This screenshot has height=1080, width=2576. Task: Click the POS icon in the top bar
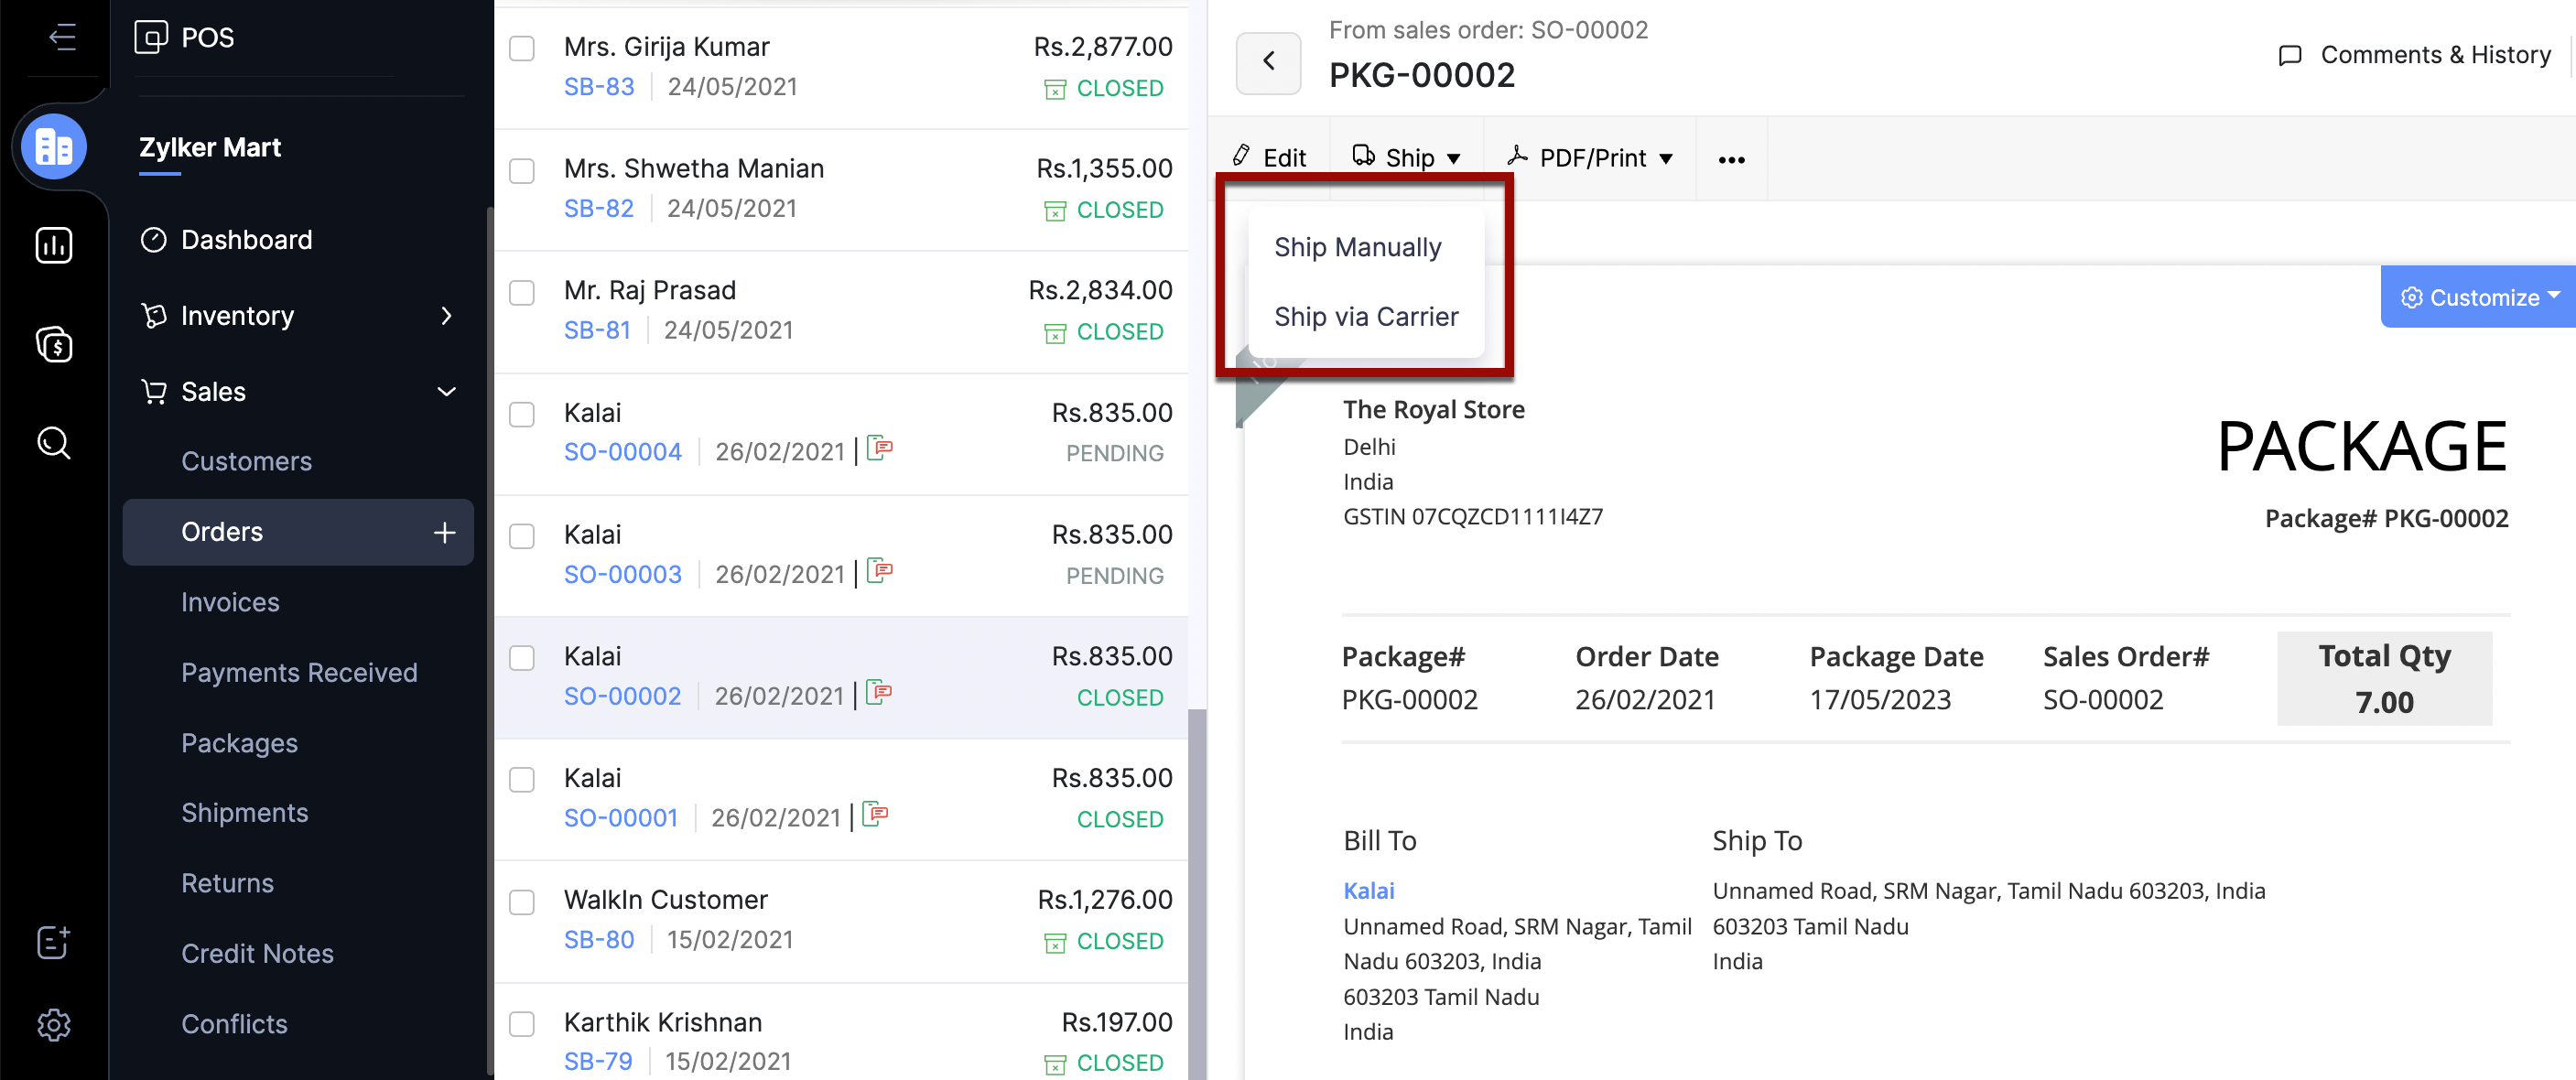pos(151,38)
